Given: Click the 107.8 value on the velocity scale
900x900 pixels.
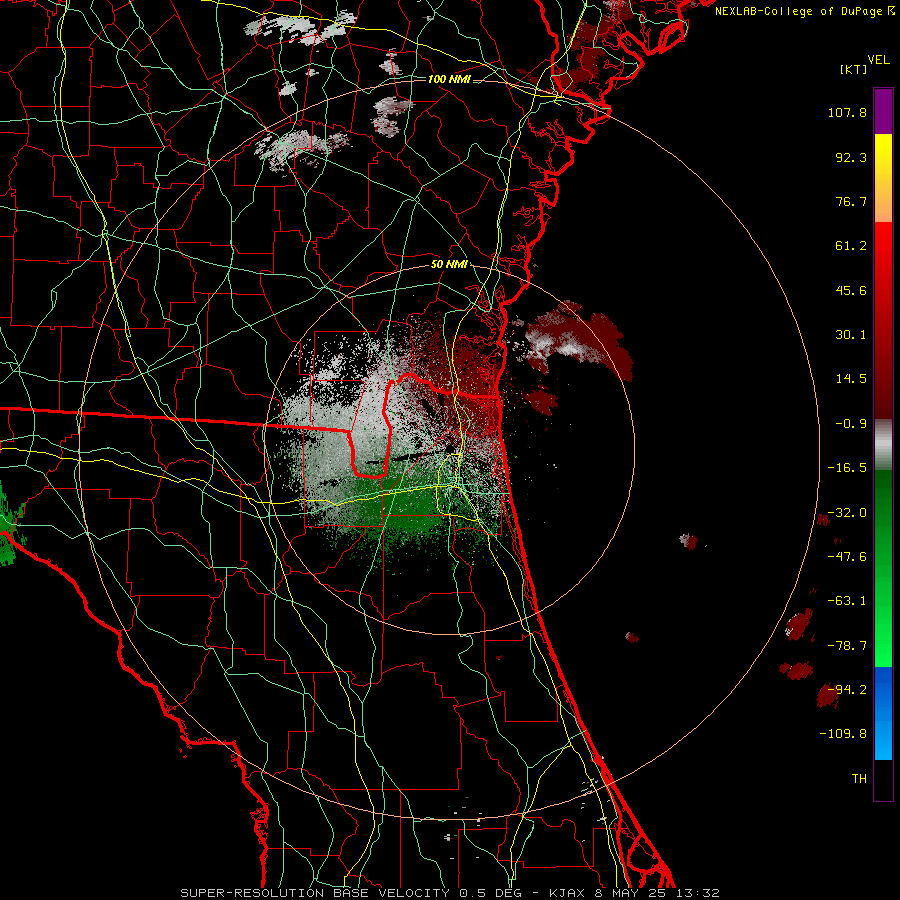Looking at the screenshot, I should (847, 112).
